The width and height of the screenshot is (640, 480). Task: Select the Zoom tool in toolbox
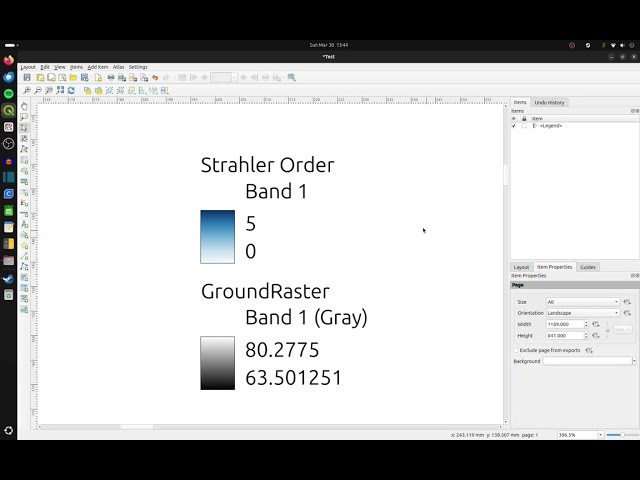tap(24, 117)
